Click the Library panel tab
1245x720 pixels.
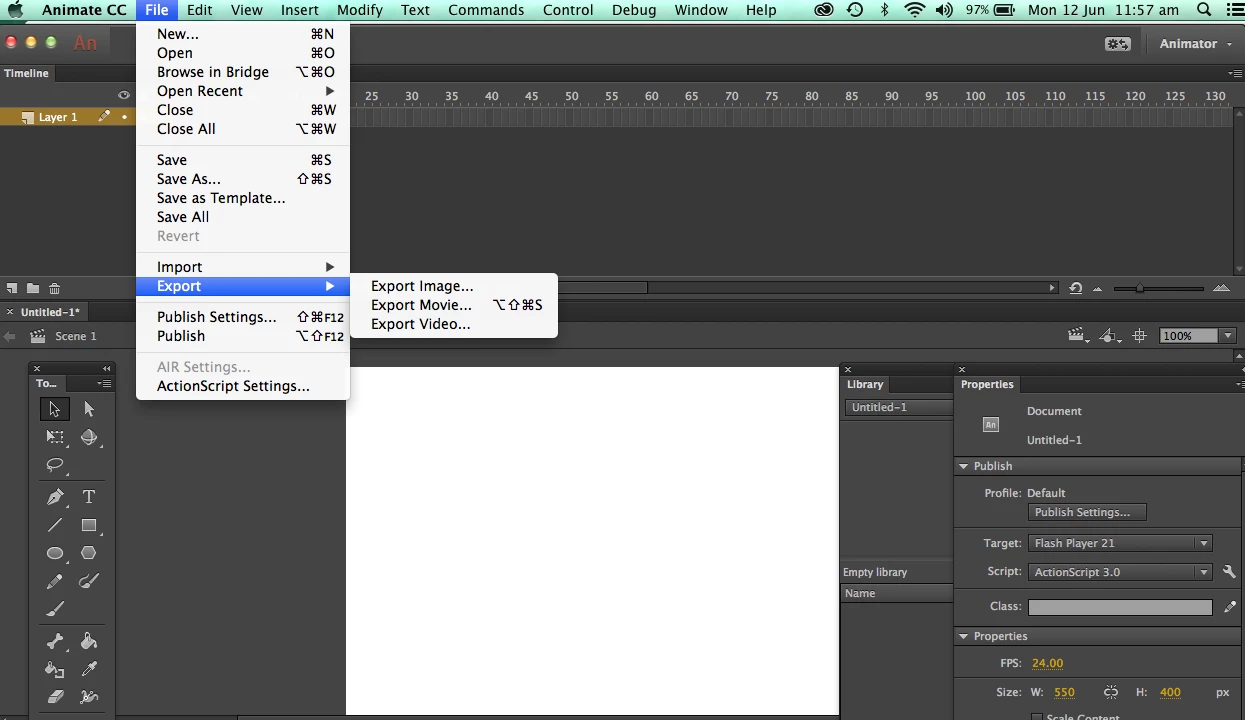865,384
